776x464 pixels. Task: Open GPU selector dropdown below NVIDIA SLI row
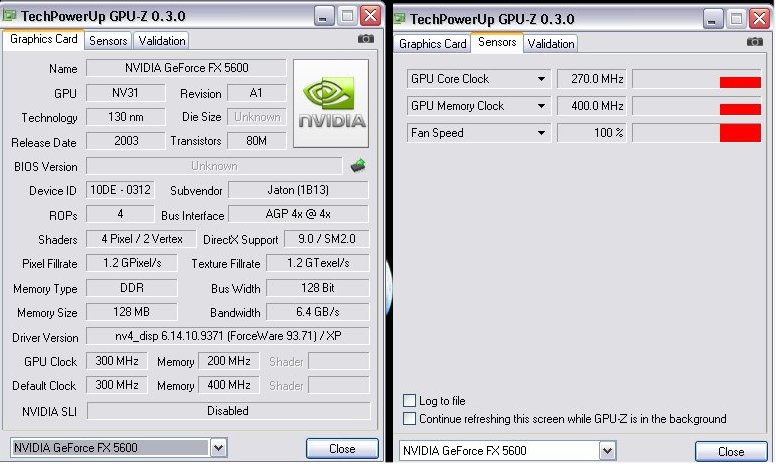tap(219, 448)
